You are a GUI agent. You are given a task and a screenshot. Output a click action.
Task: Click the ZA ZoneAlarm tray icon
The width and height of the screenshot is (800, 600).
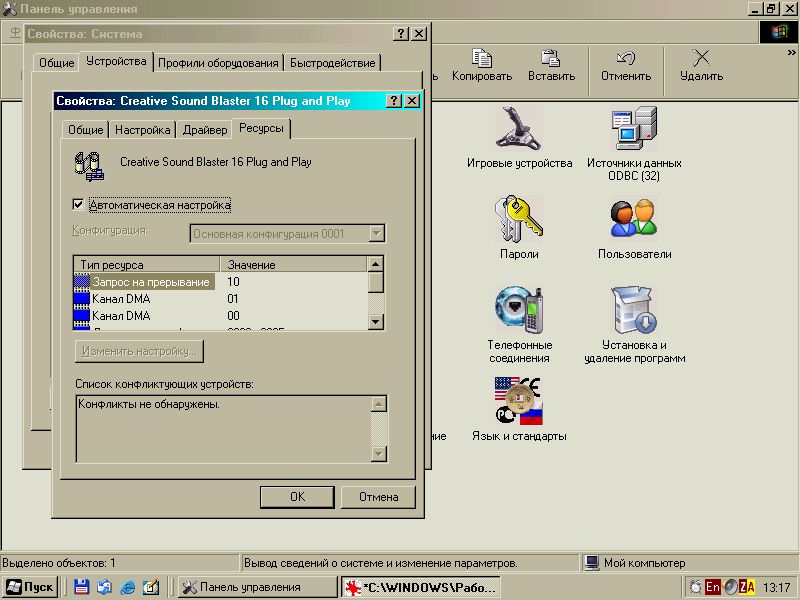[x=747, y=587]
